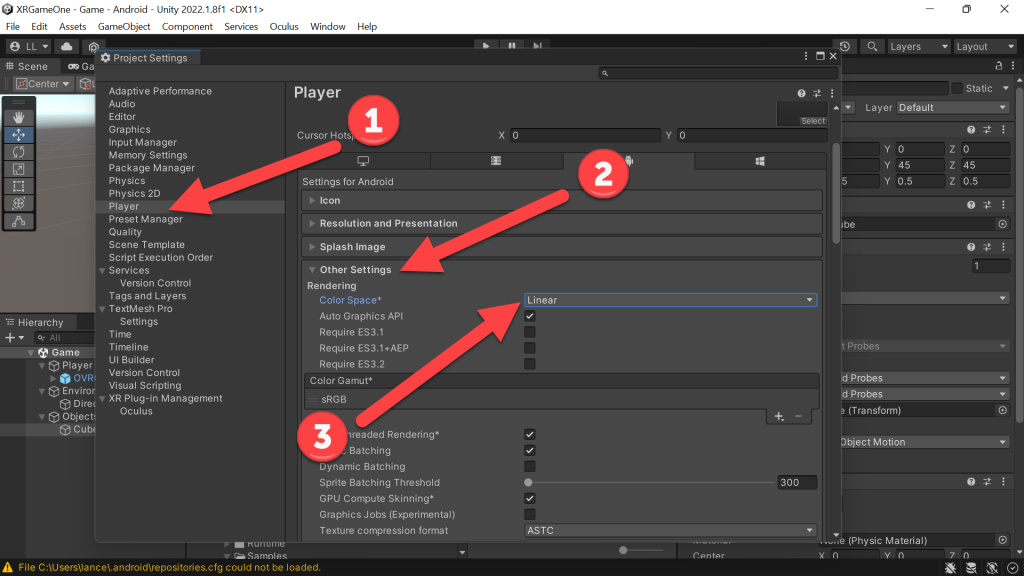Open the Oculus menu
Screen dimensions: 1024x576
(x=283, y=27)
